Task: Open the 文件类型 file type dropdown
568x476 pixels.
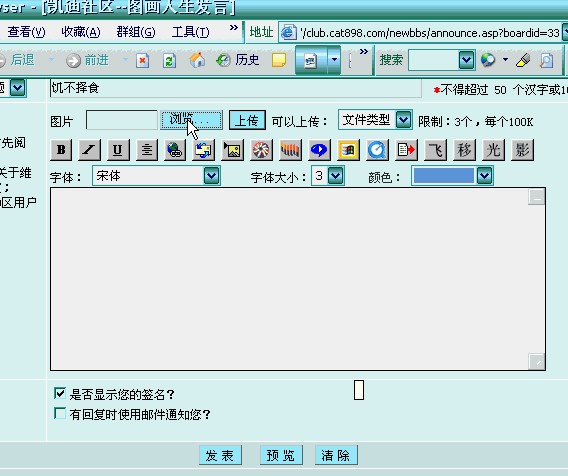Action: 403,120
